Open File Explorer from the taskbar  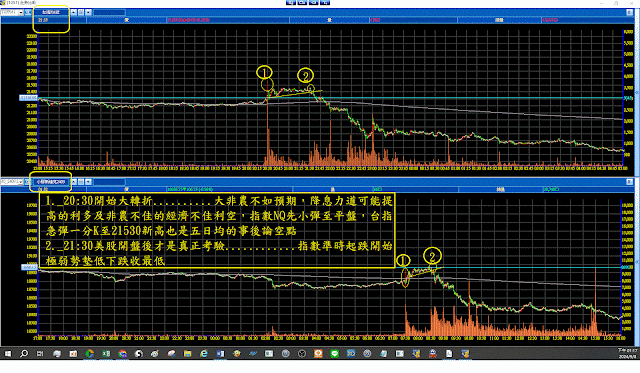click(x=187, y=354)
